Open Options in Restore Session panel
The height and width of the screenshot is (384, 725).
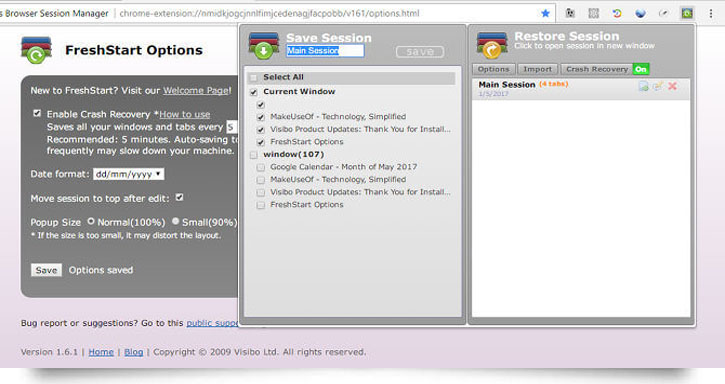[x=493, y=69]
